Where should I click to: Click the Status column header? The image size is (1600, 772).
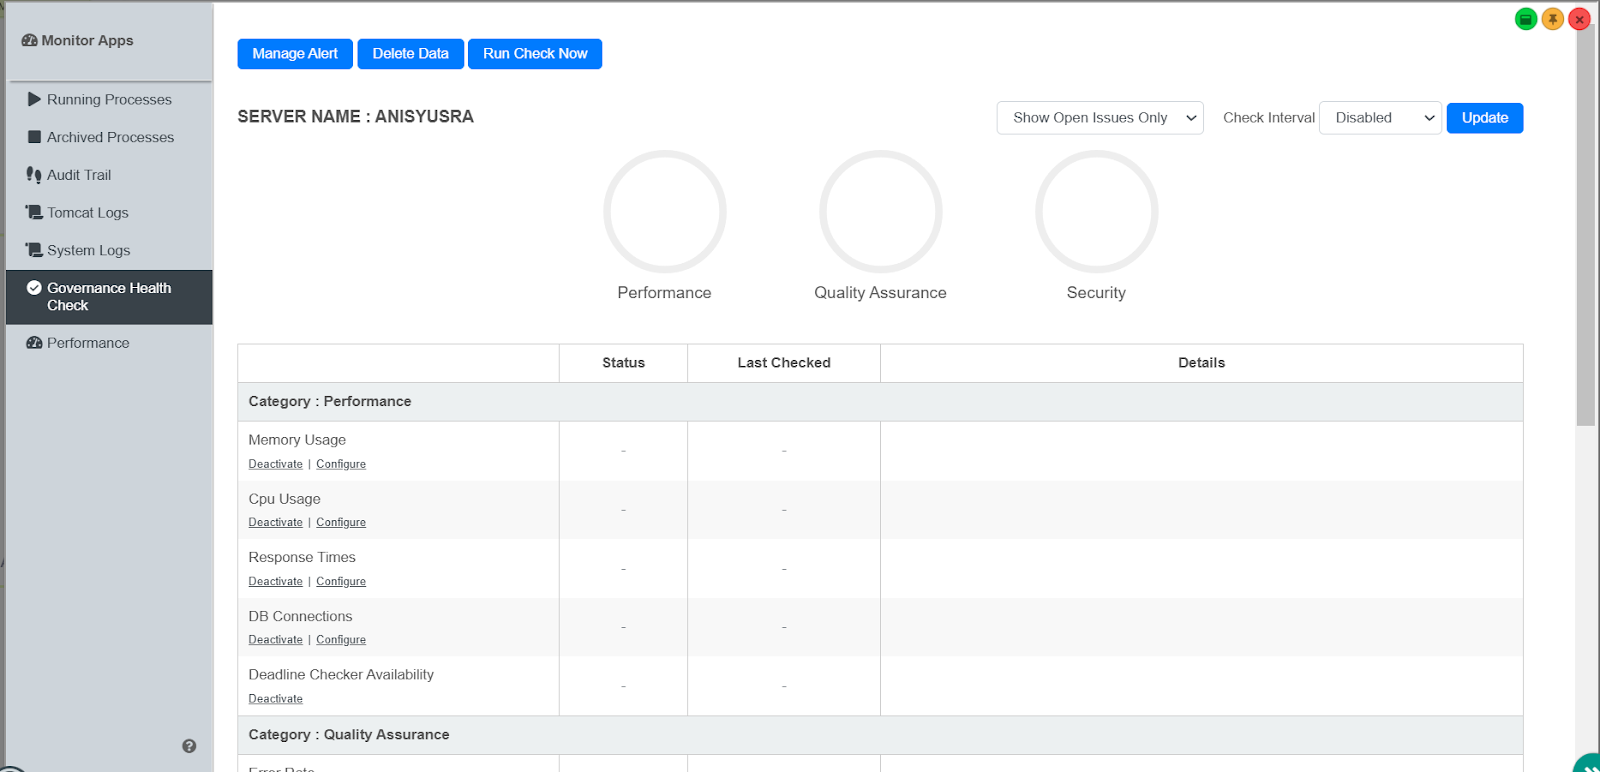click(x=623, y=363)
